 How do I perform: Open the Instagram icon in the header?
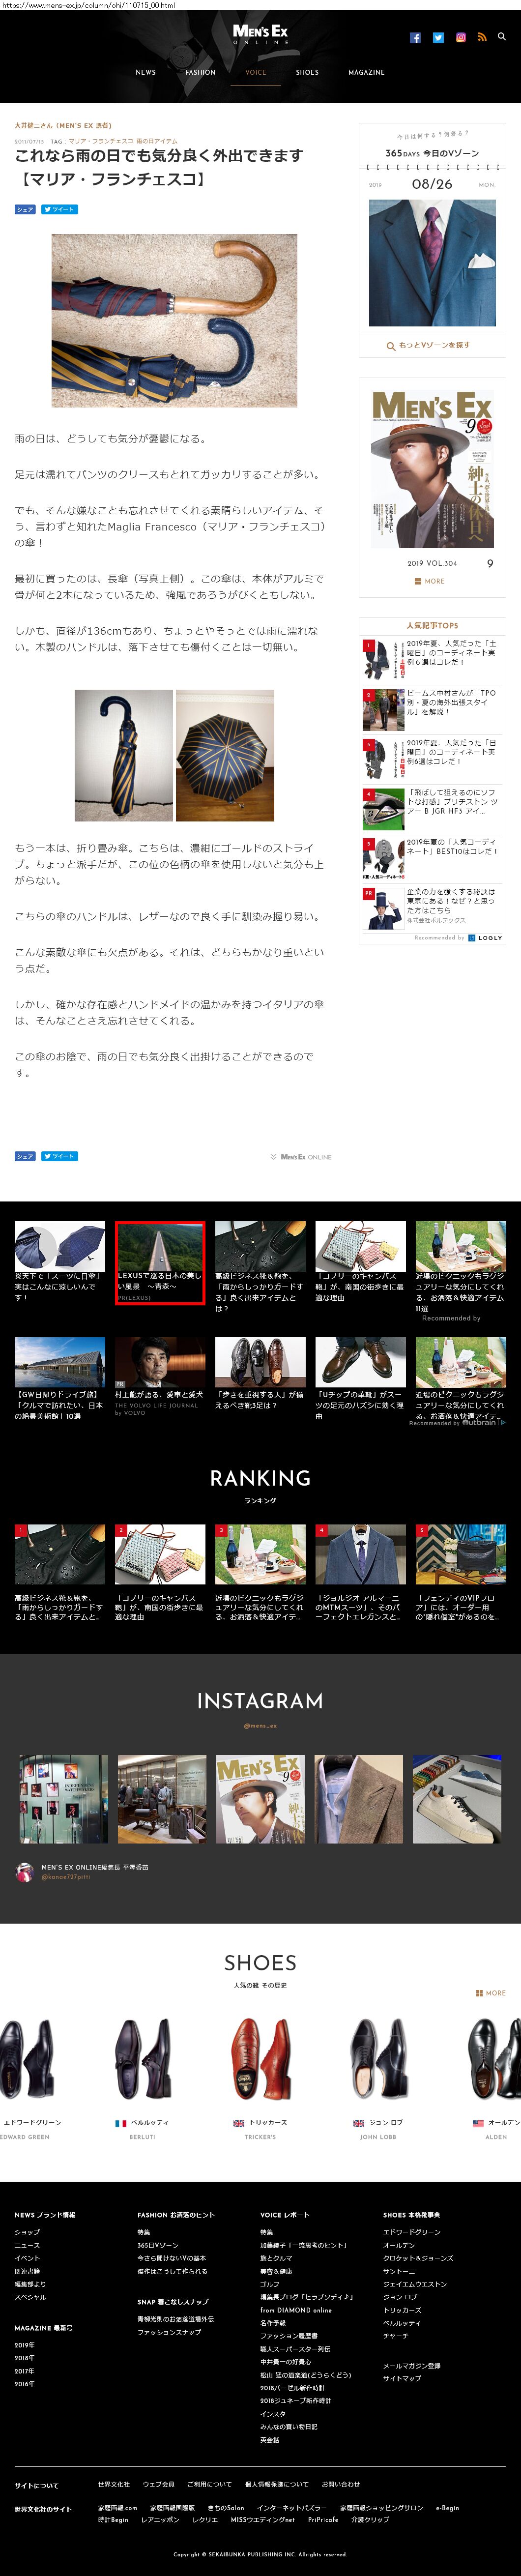(x=461, y=37)
